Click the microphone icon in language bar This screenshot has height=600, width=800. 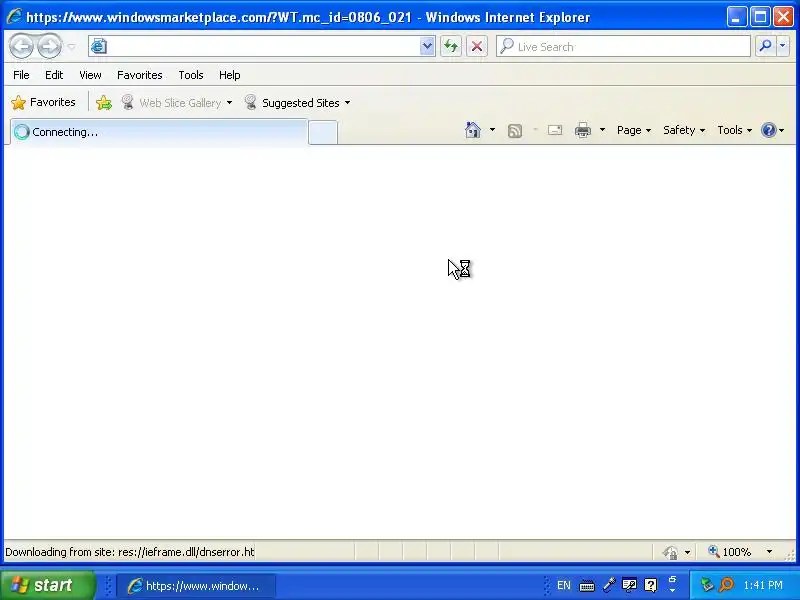pyautogui.click(x=609, y=585)
